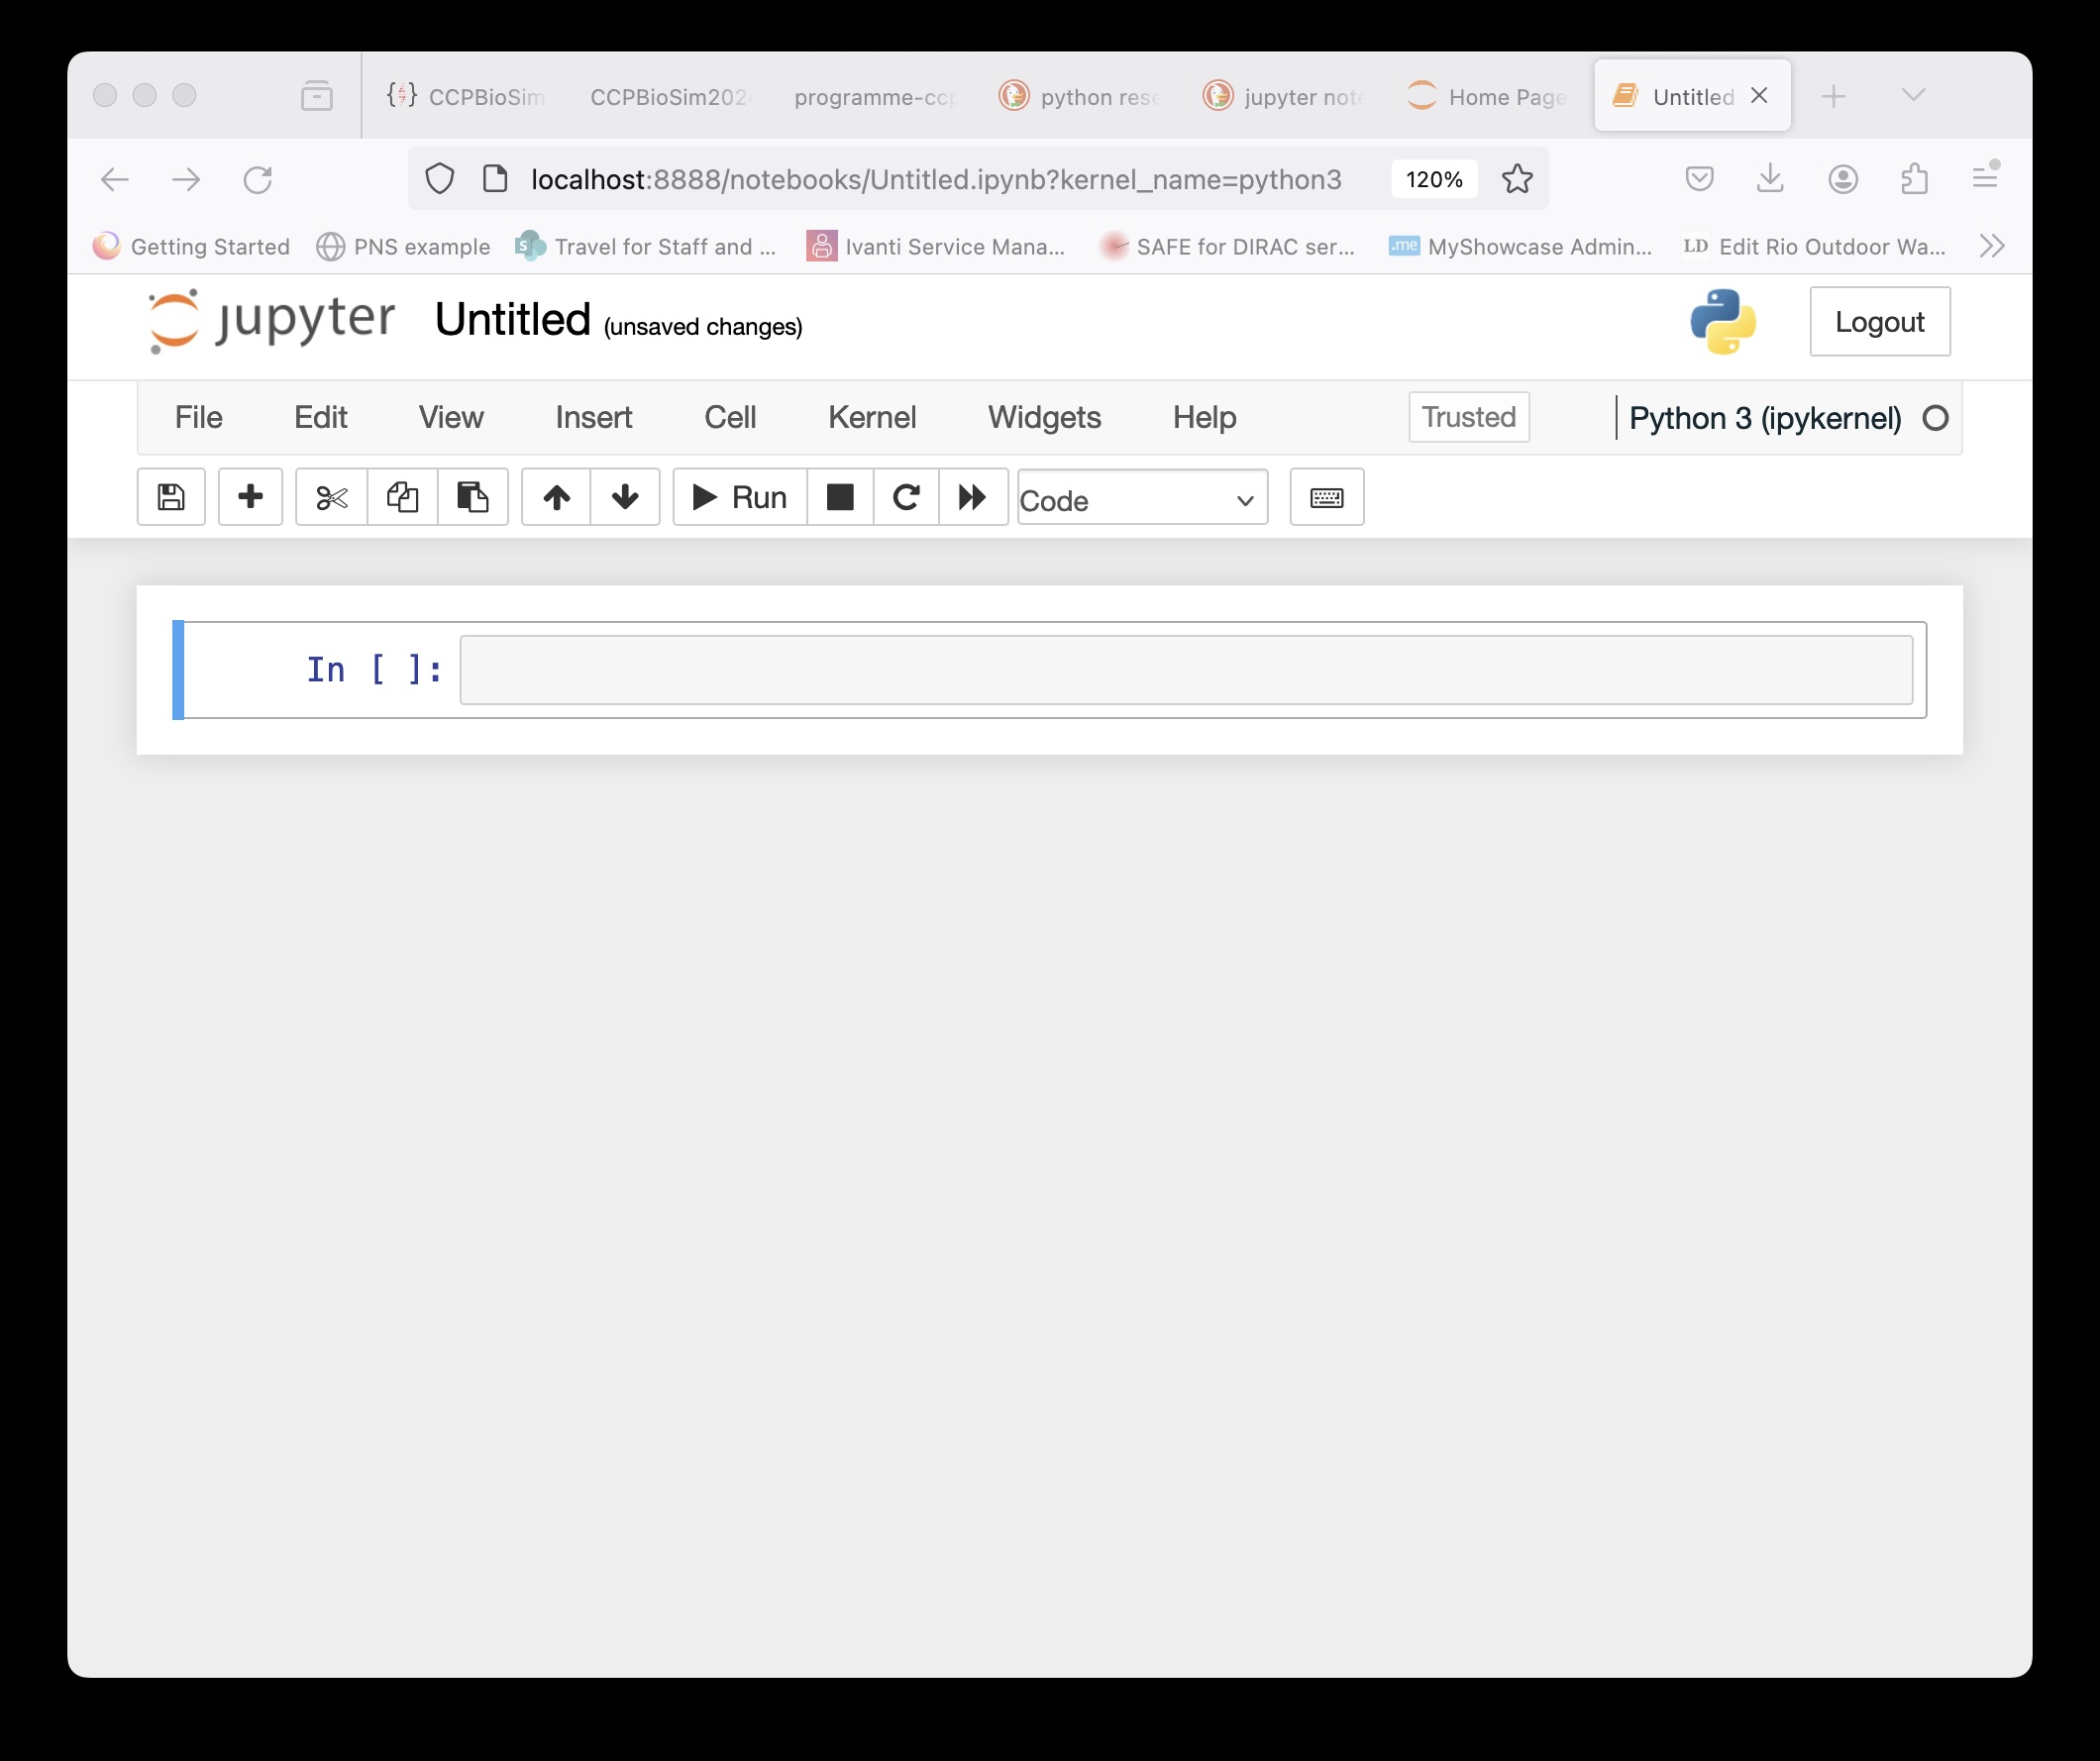Open the PNS example bookmark
2100x1761 pixels.
(403, 247)
